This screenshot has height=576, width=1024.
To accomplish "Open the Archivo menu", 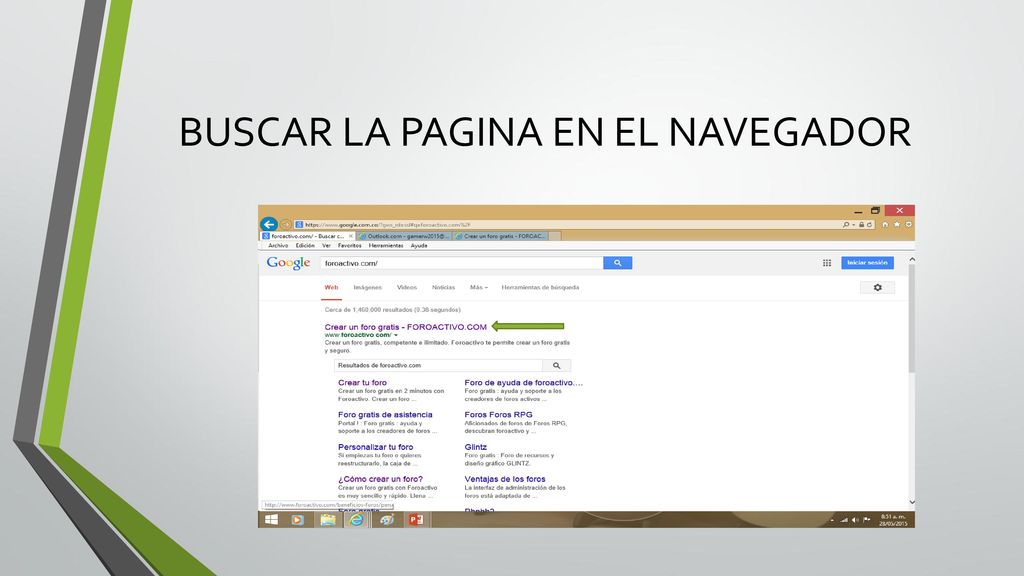I will tap(278, 246).
